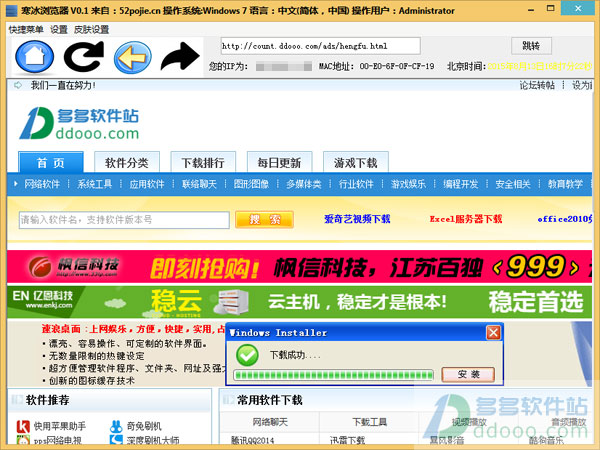Click the 下载工具 column header
Screen dimensions: 600x450
point(370,422)
